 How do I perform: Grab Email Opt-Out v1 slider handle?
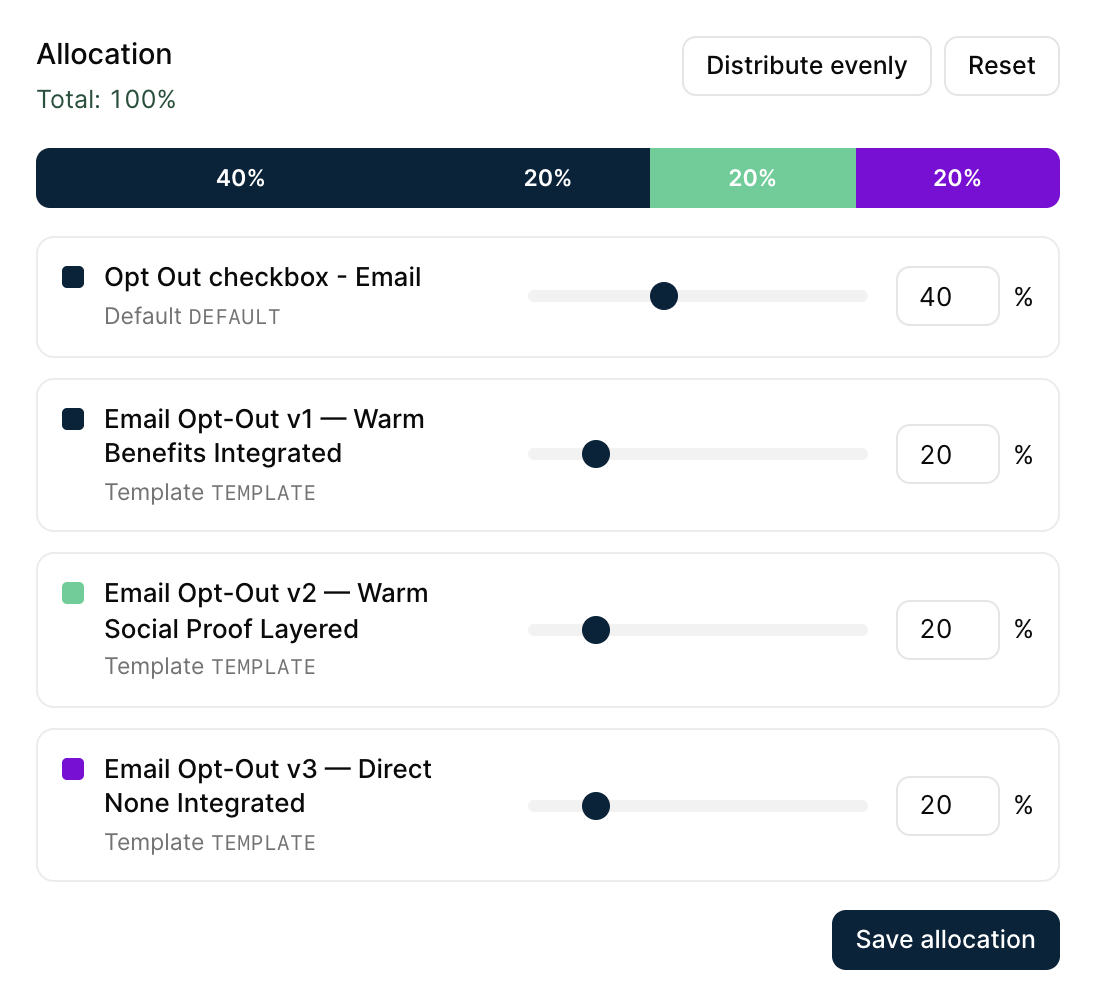click(x=596, y=454)
